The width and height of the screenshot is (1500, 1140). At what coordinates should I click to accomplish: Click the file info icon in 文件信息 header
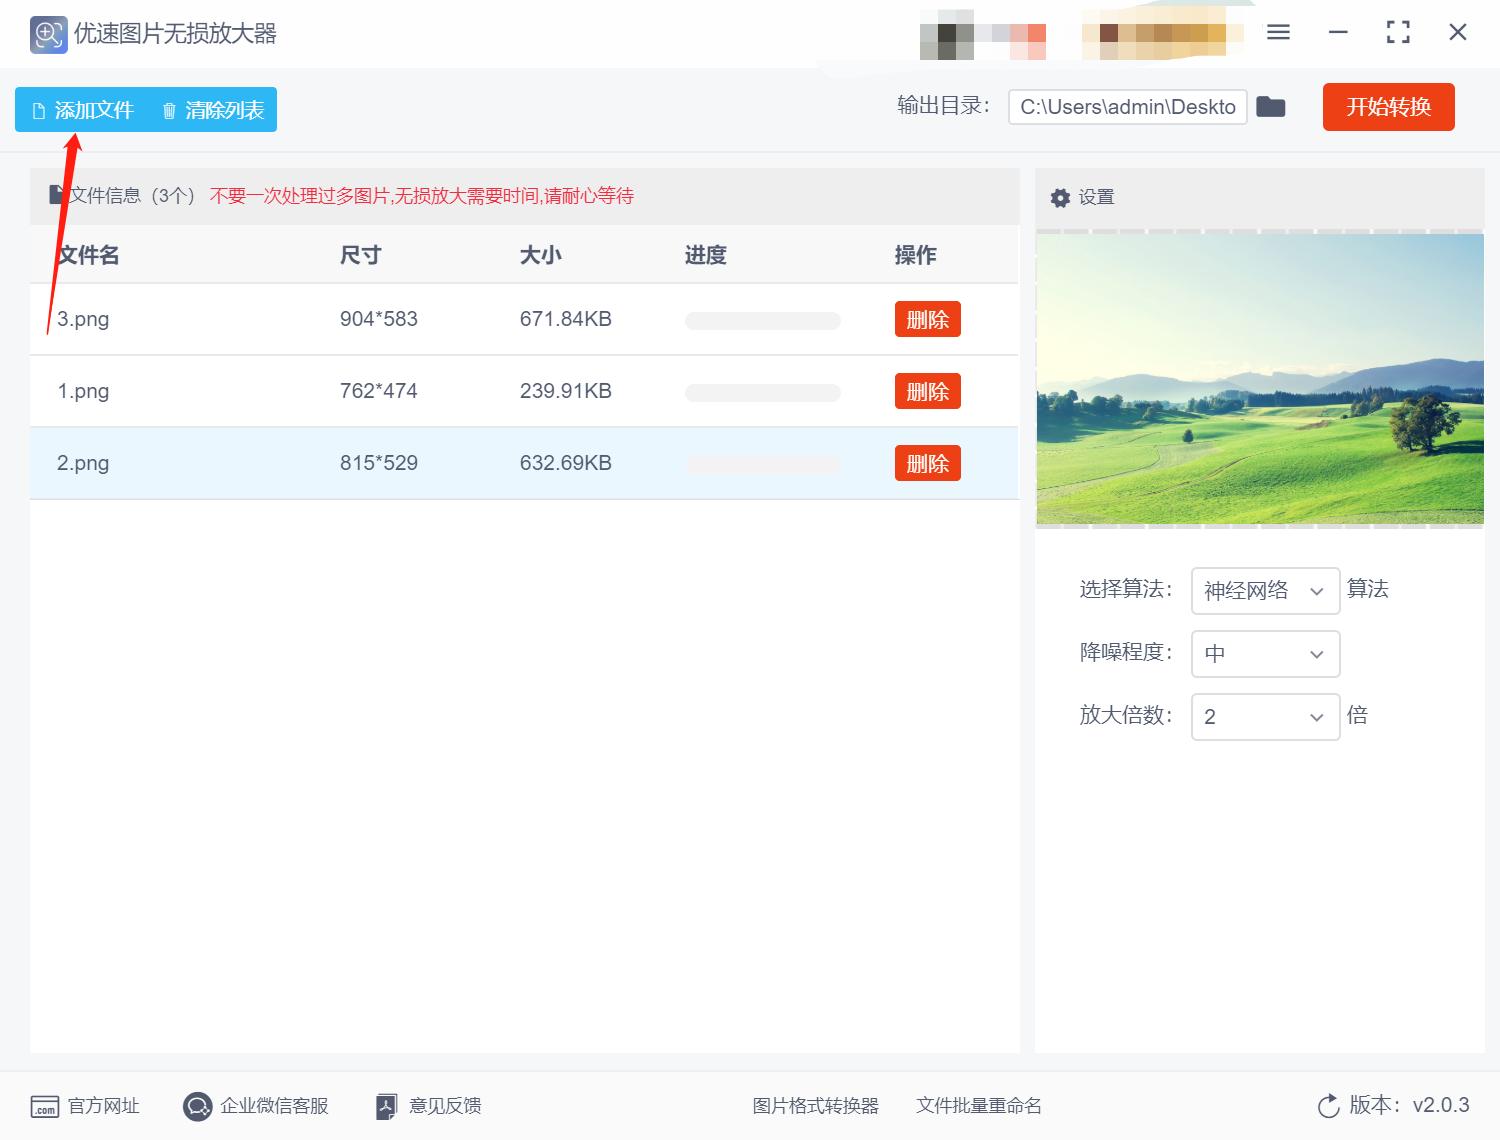click(x=57, y=194)
